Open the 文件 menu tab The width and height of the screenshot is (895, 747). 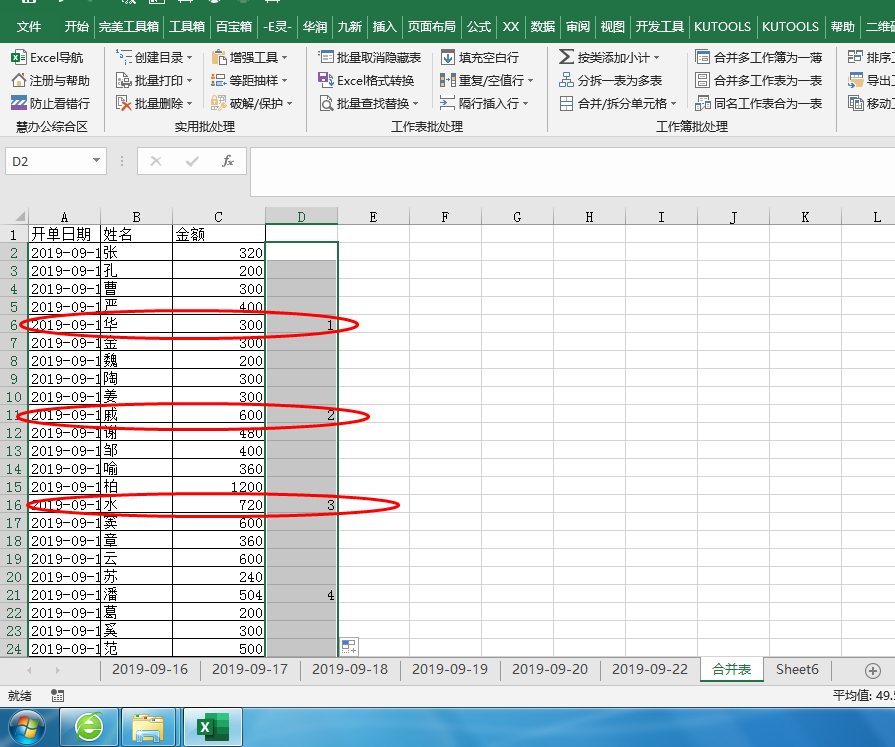point(29,27)
